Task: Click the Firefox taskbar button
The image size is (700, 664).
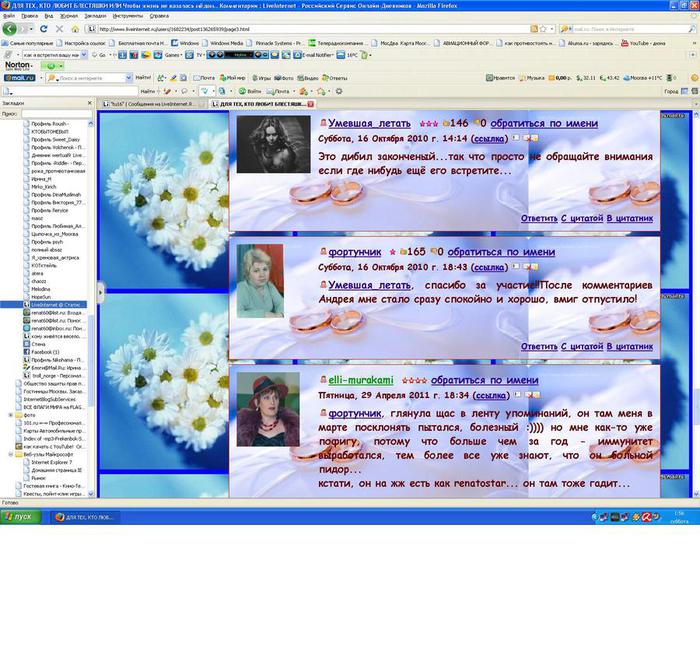Action: (x=85, y=517)
